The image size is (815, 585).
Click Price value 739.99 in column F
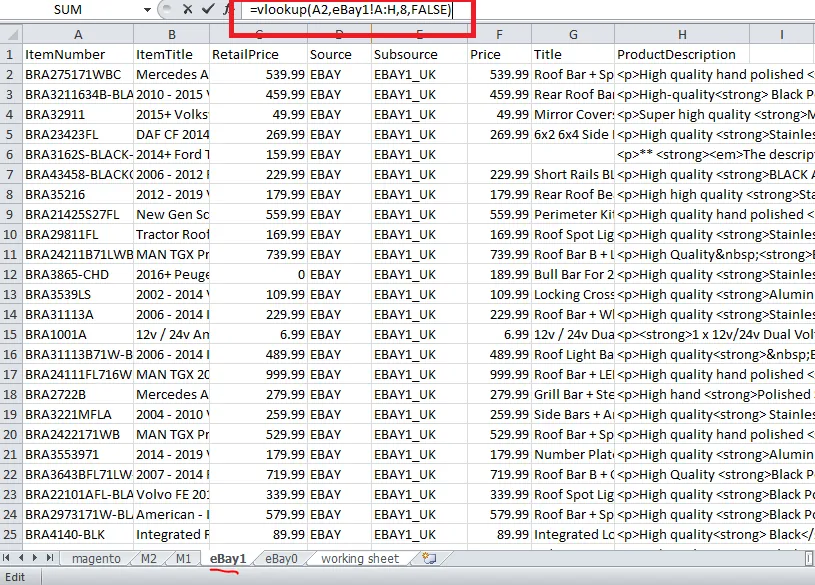499,255
